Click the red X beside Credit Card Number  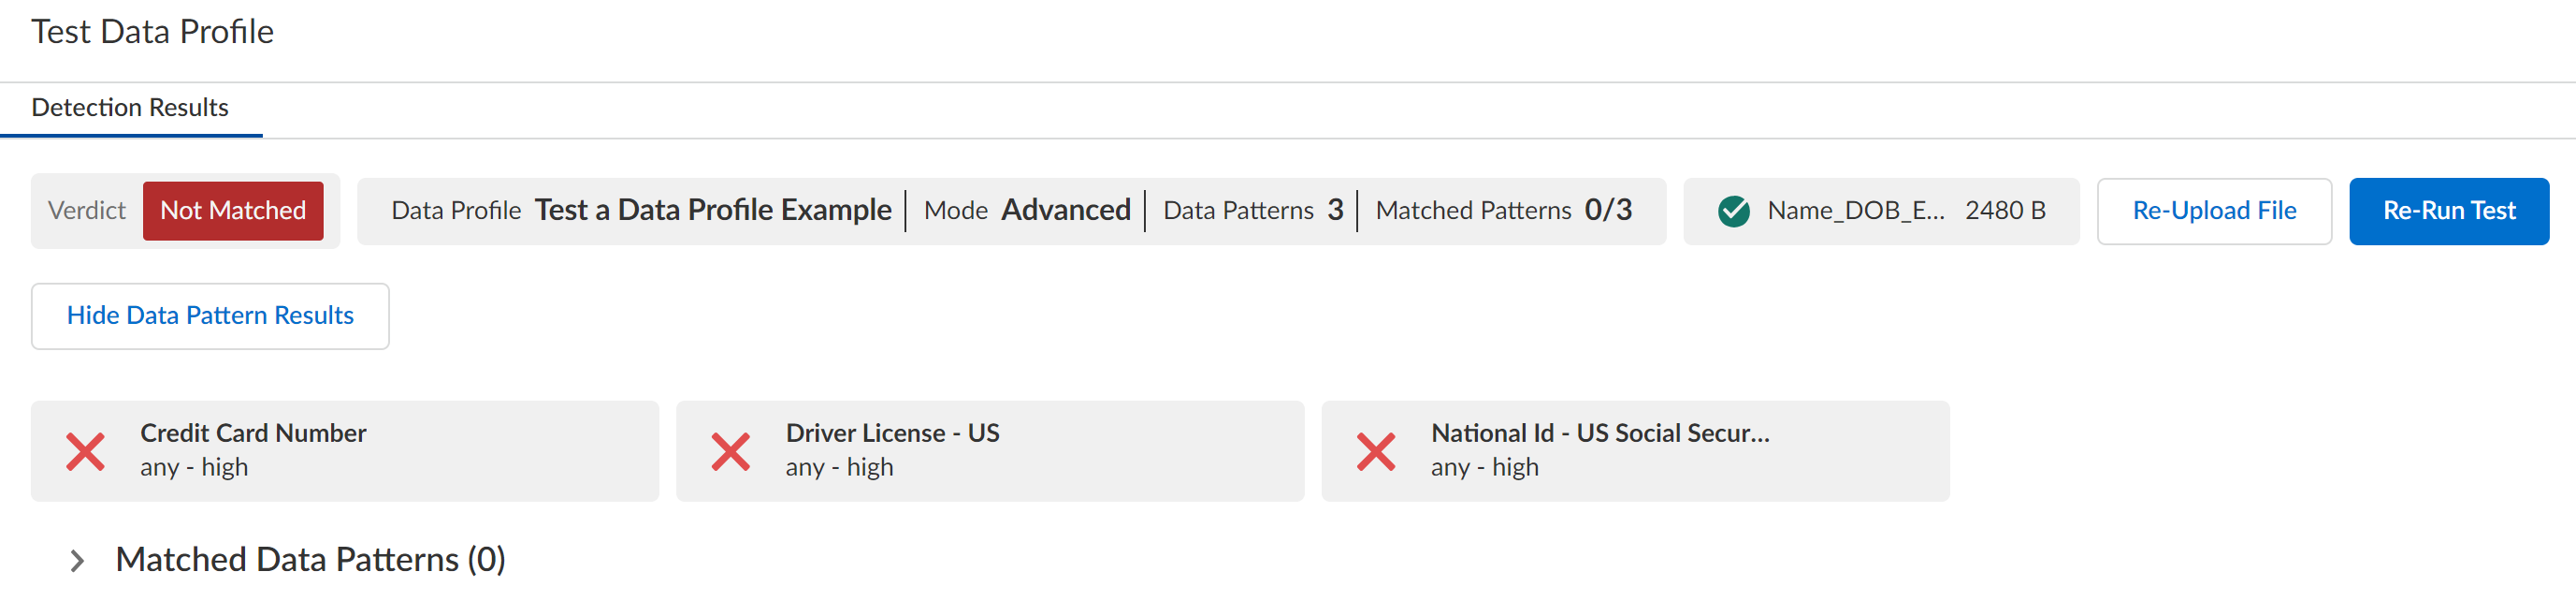click(x=86, y=451)
